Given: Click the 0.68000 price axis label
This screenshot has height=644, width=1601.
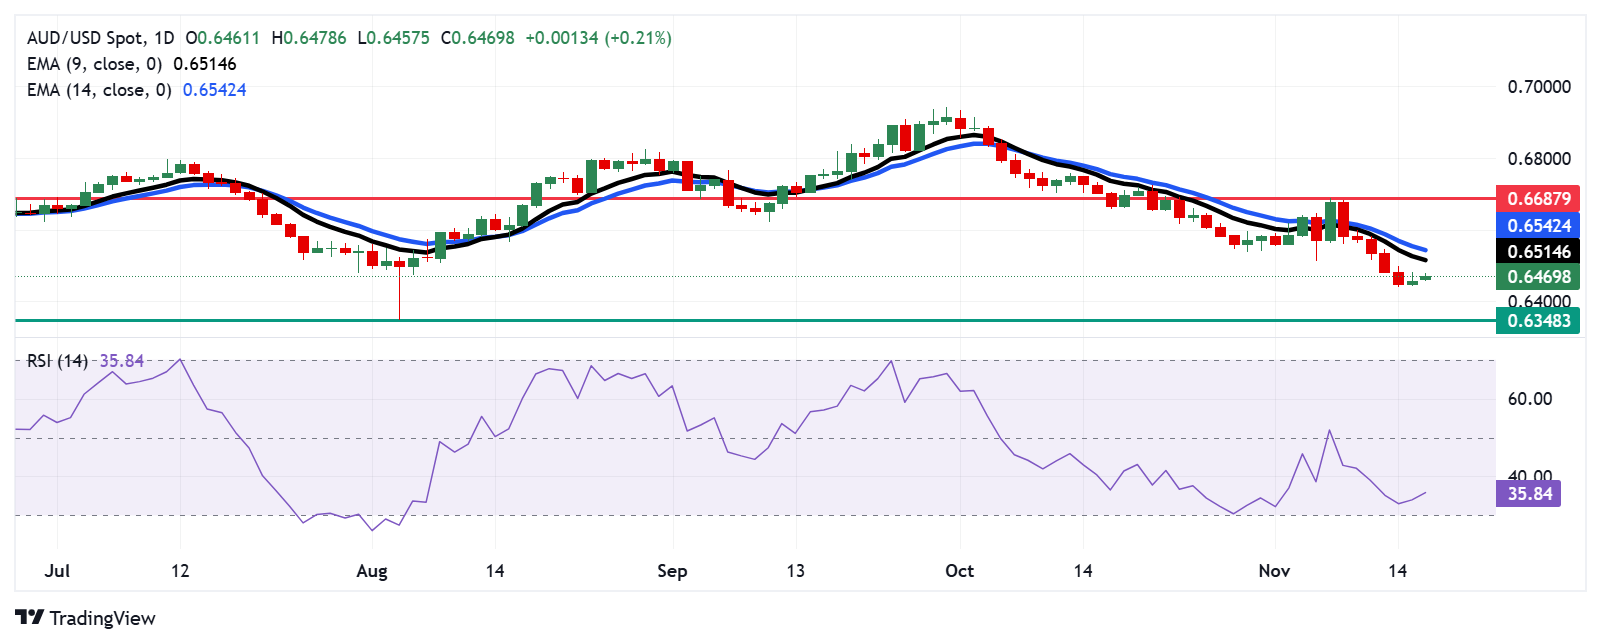Looking at the screenshot, I should 1538,159.
